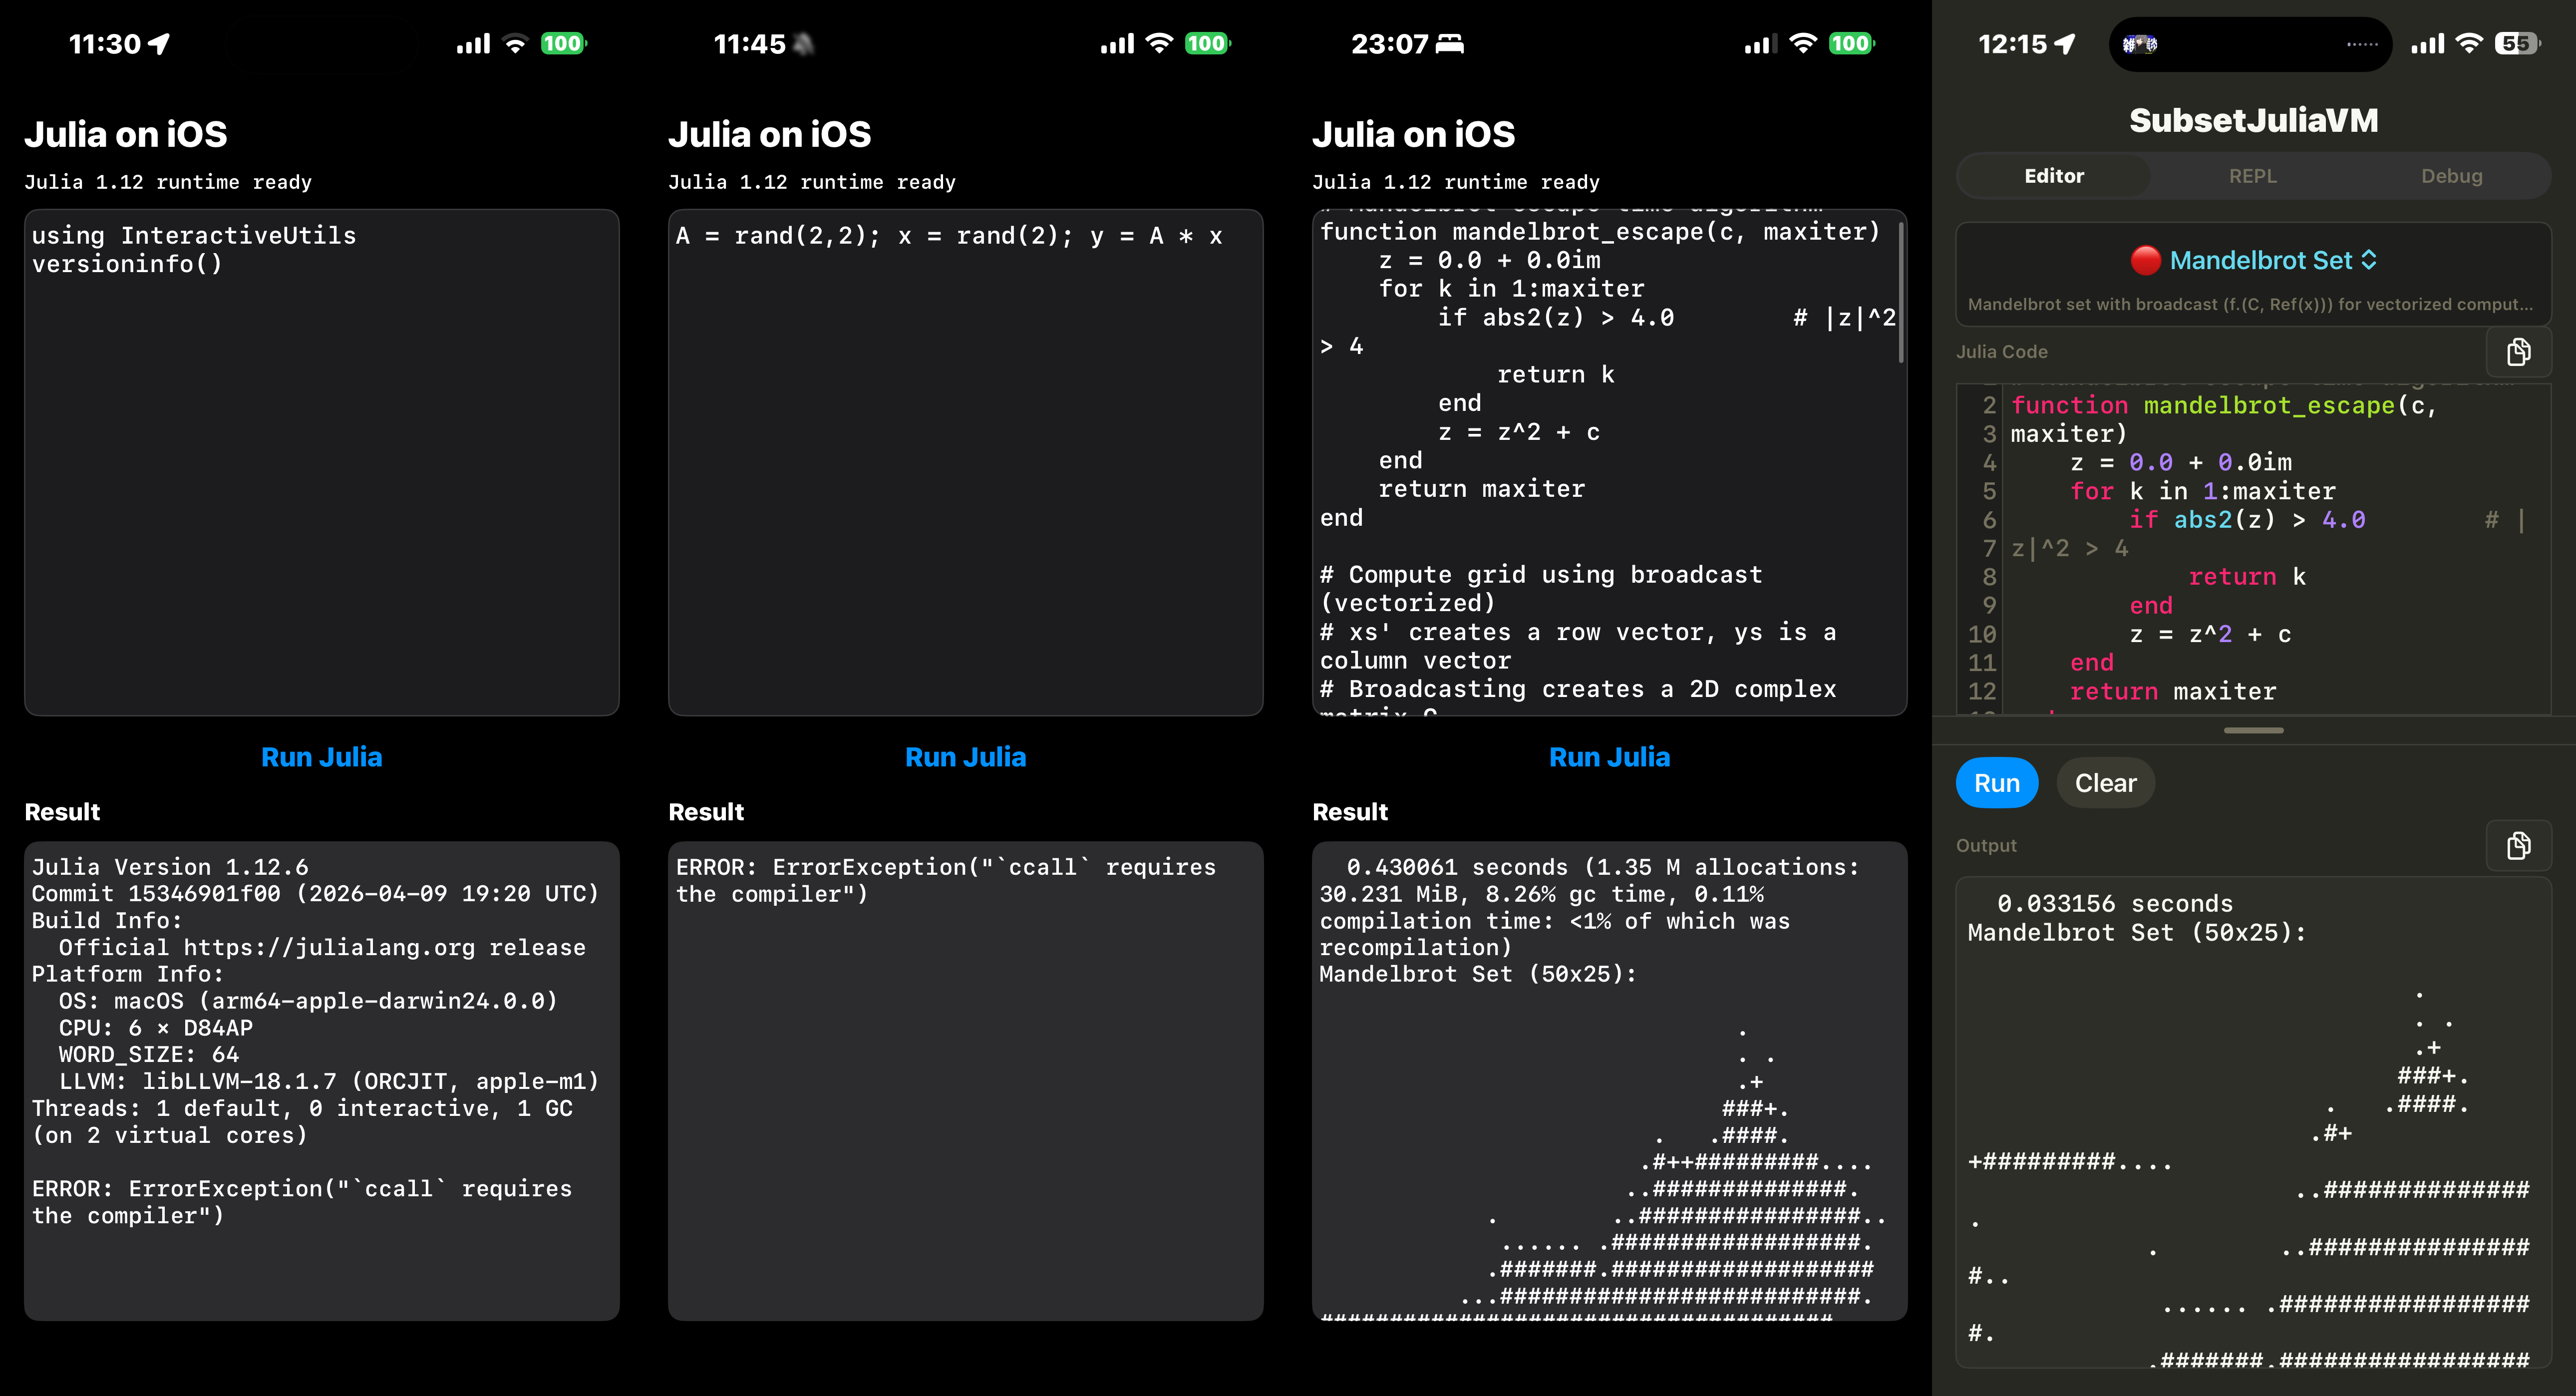
Task: Tap the "Commit 15346901f00" result line
Action: click(x=315, y=894)
